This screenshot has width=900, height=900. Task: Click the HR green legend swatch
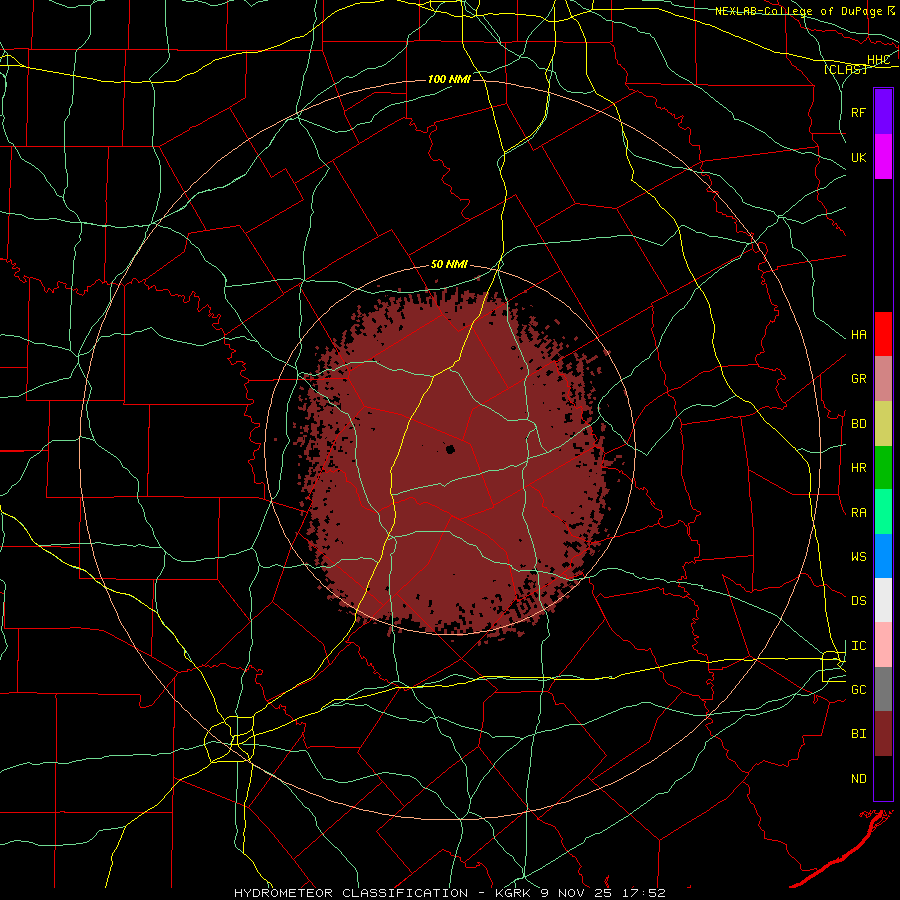tap(883, 468)
